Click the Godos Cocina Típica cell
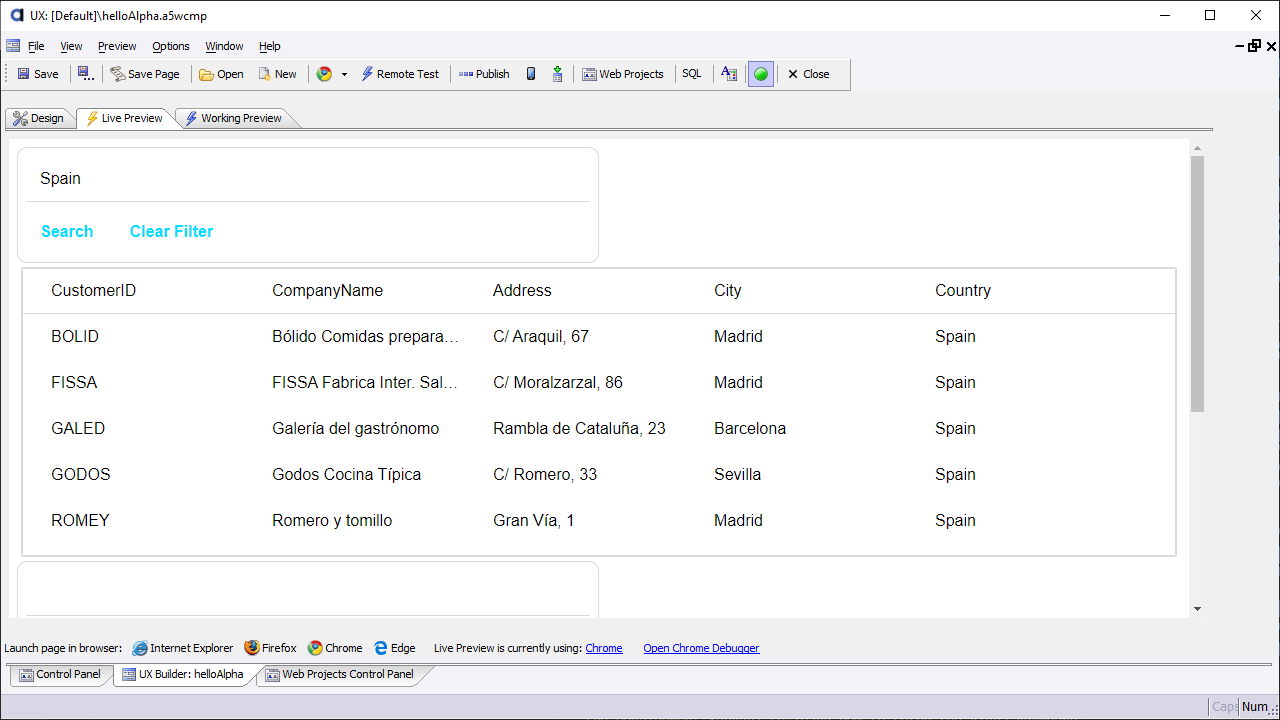 point(347,474)
